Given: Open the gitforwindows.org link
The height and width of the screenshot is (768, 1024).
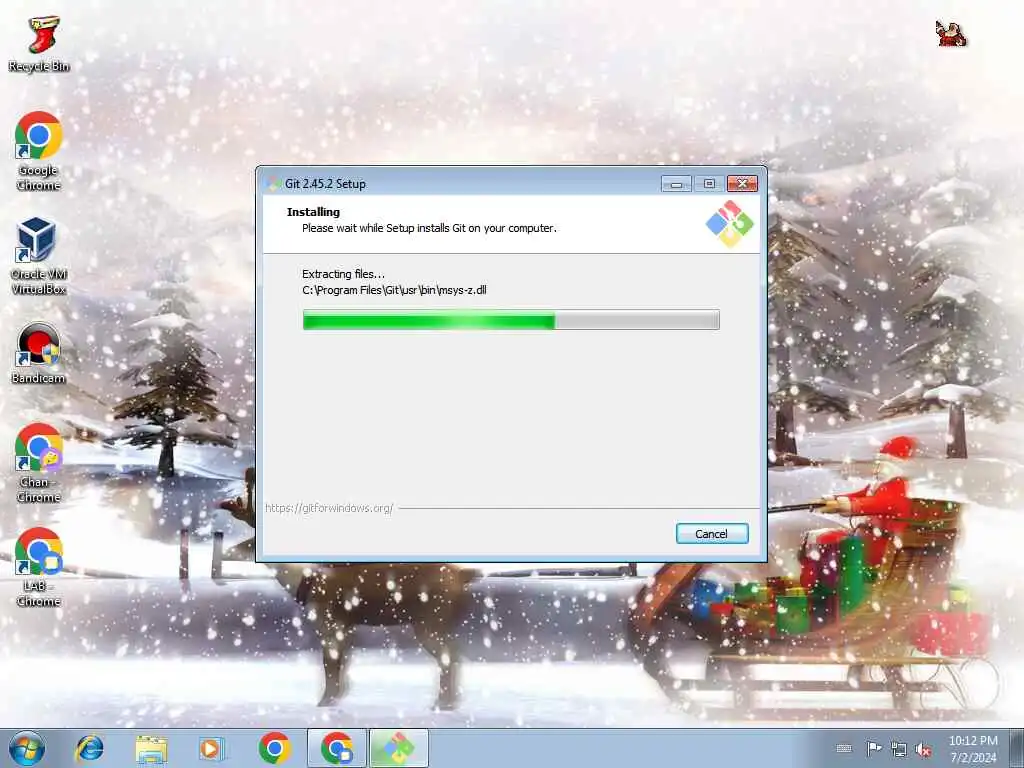Looking at the screenshot, I should pos(329,508).
